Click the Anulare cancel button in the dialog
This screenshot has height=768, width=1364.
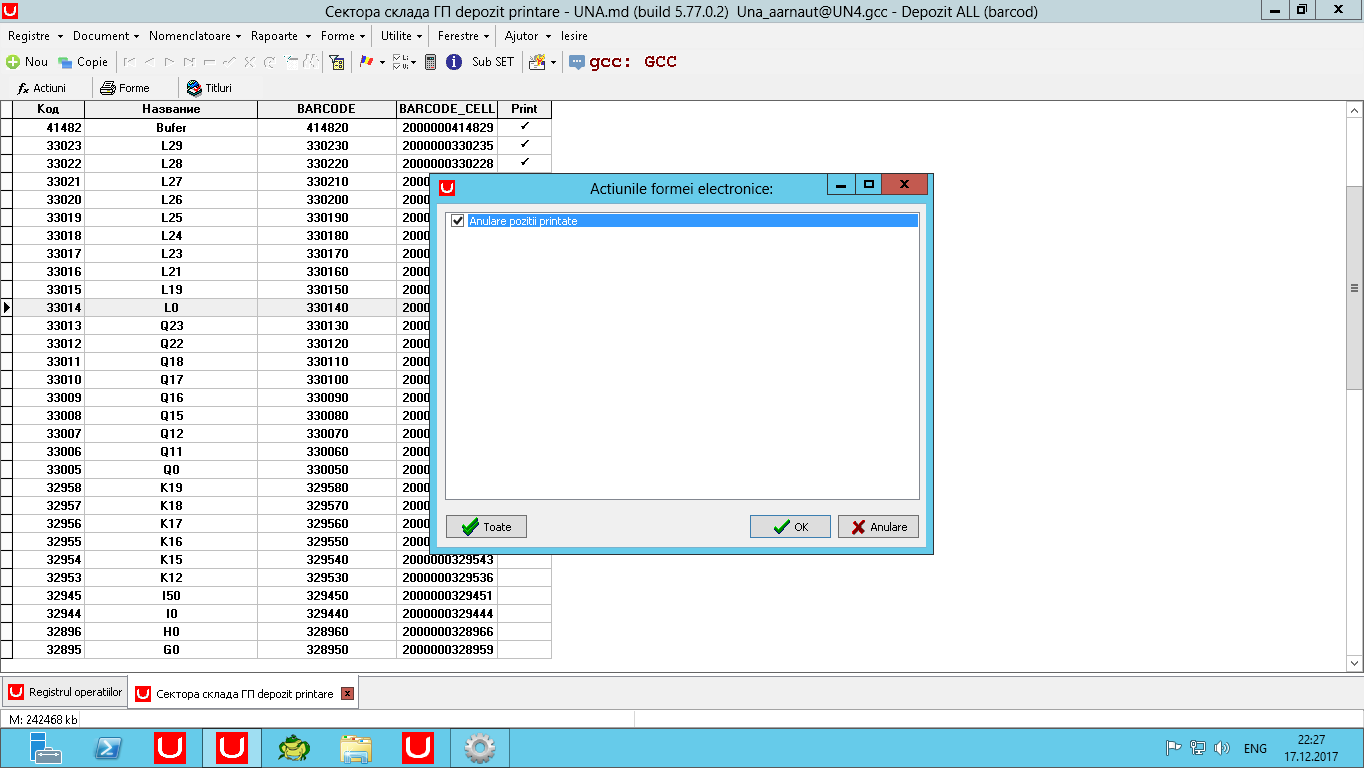(878, 527)
